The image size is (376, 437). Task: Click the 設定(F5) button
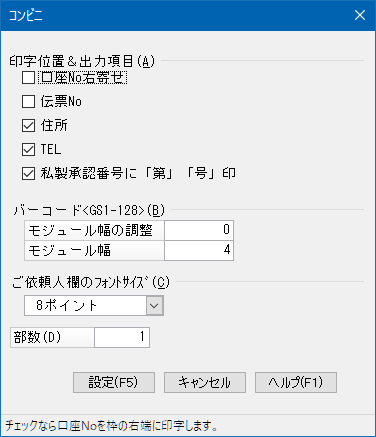click(114, 382)
